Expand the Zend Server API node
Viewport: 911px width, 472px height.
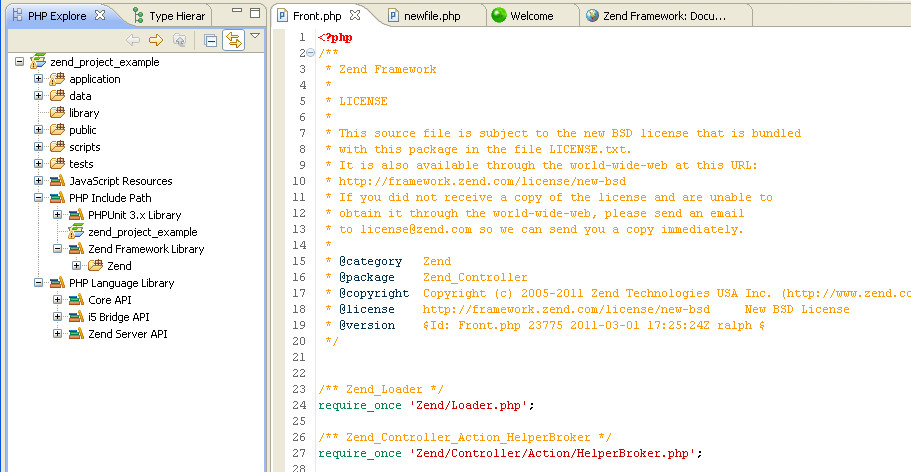[57, 334]
